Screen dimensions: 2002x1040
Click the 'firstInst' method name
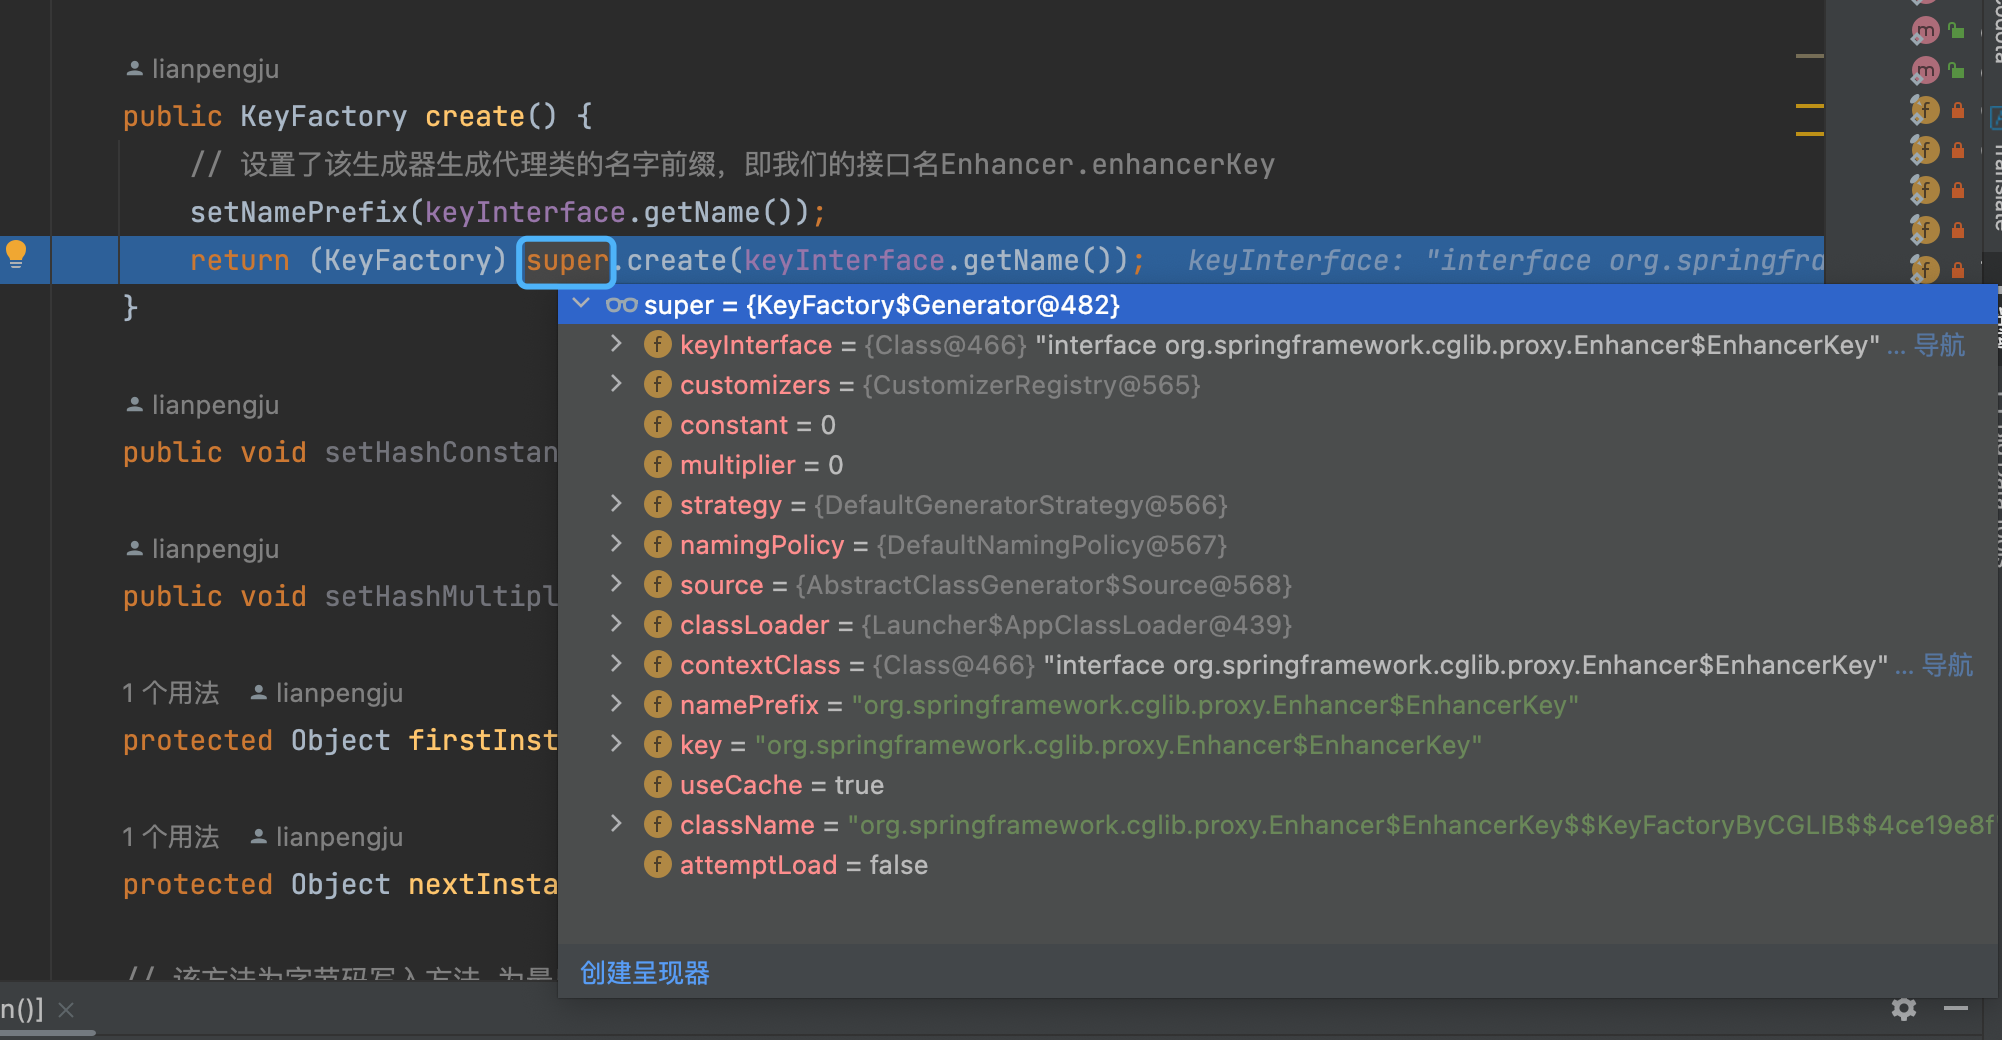pos(483,740)
